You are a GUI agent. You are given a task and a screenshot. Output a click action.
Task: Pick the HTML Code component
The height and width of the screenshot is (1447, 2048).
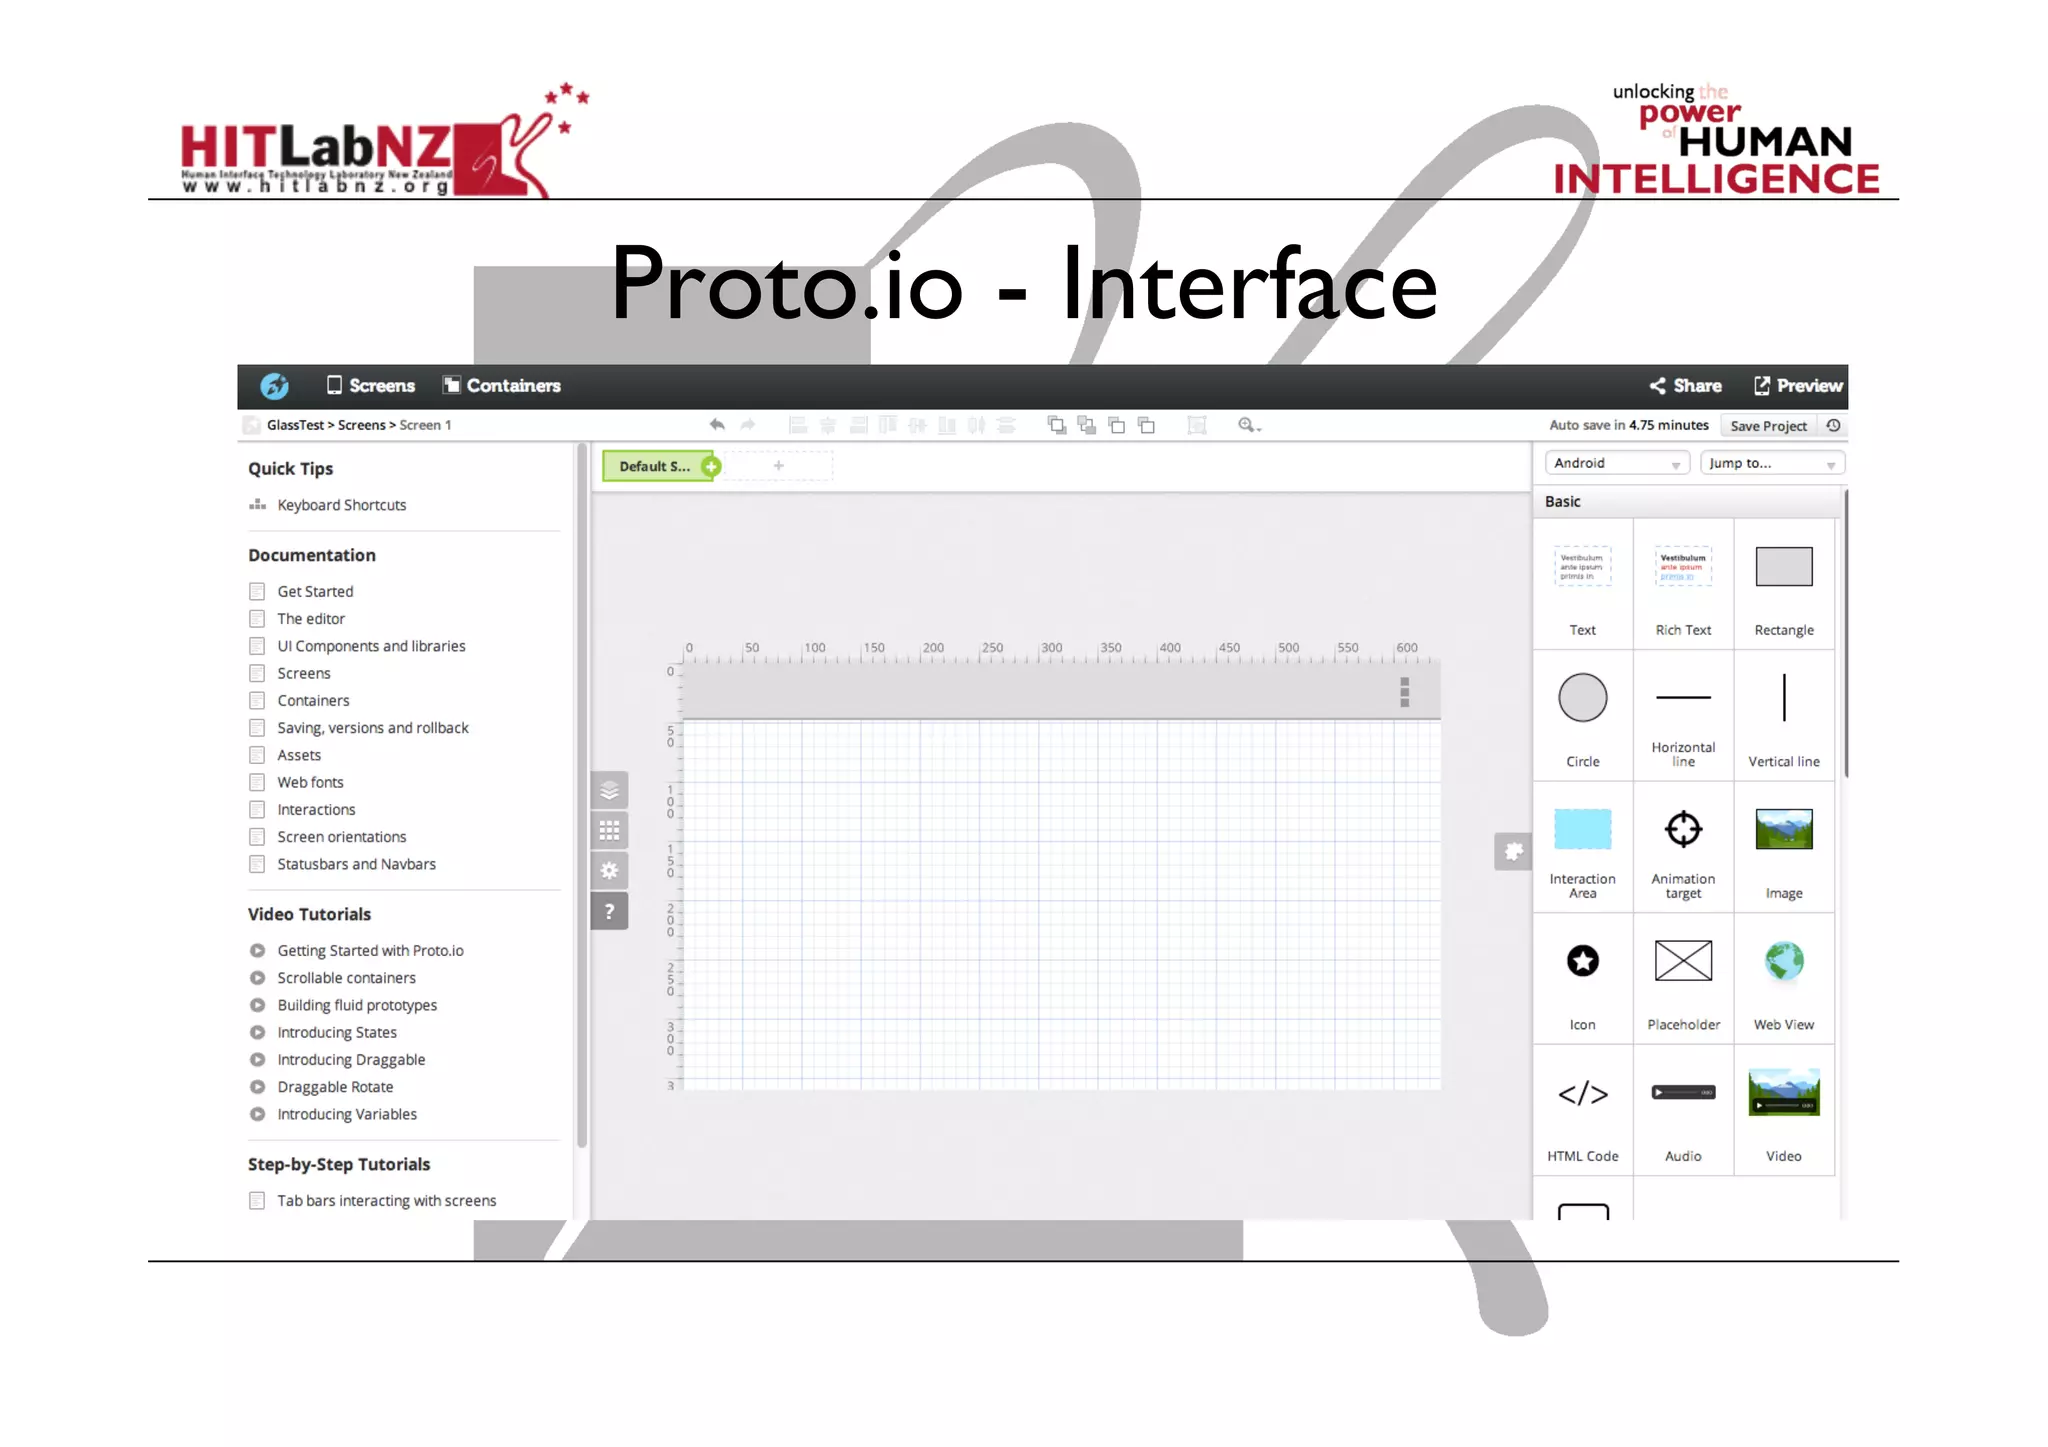(x=1582, y=1094)
